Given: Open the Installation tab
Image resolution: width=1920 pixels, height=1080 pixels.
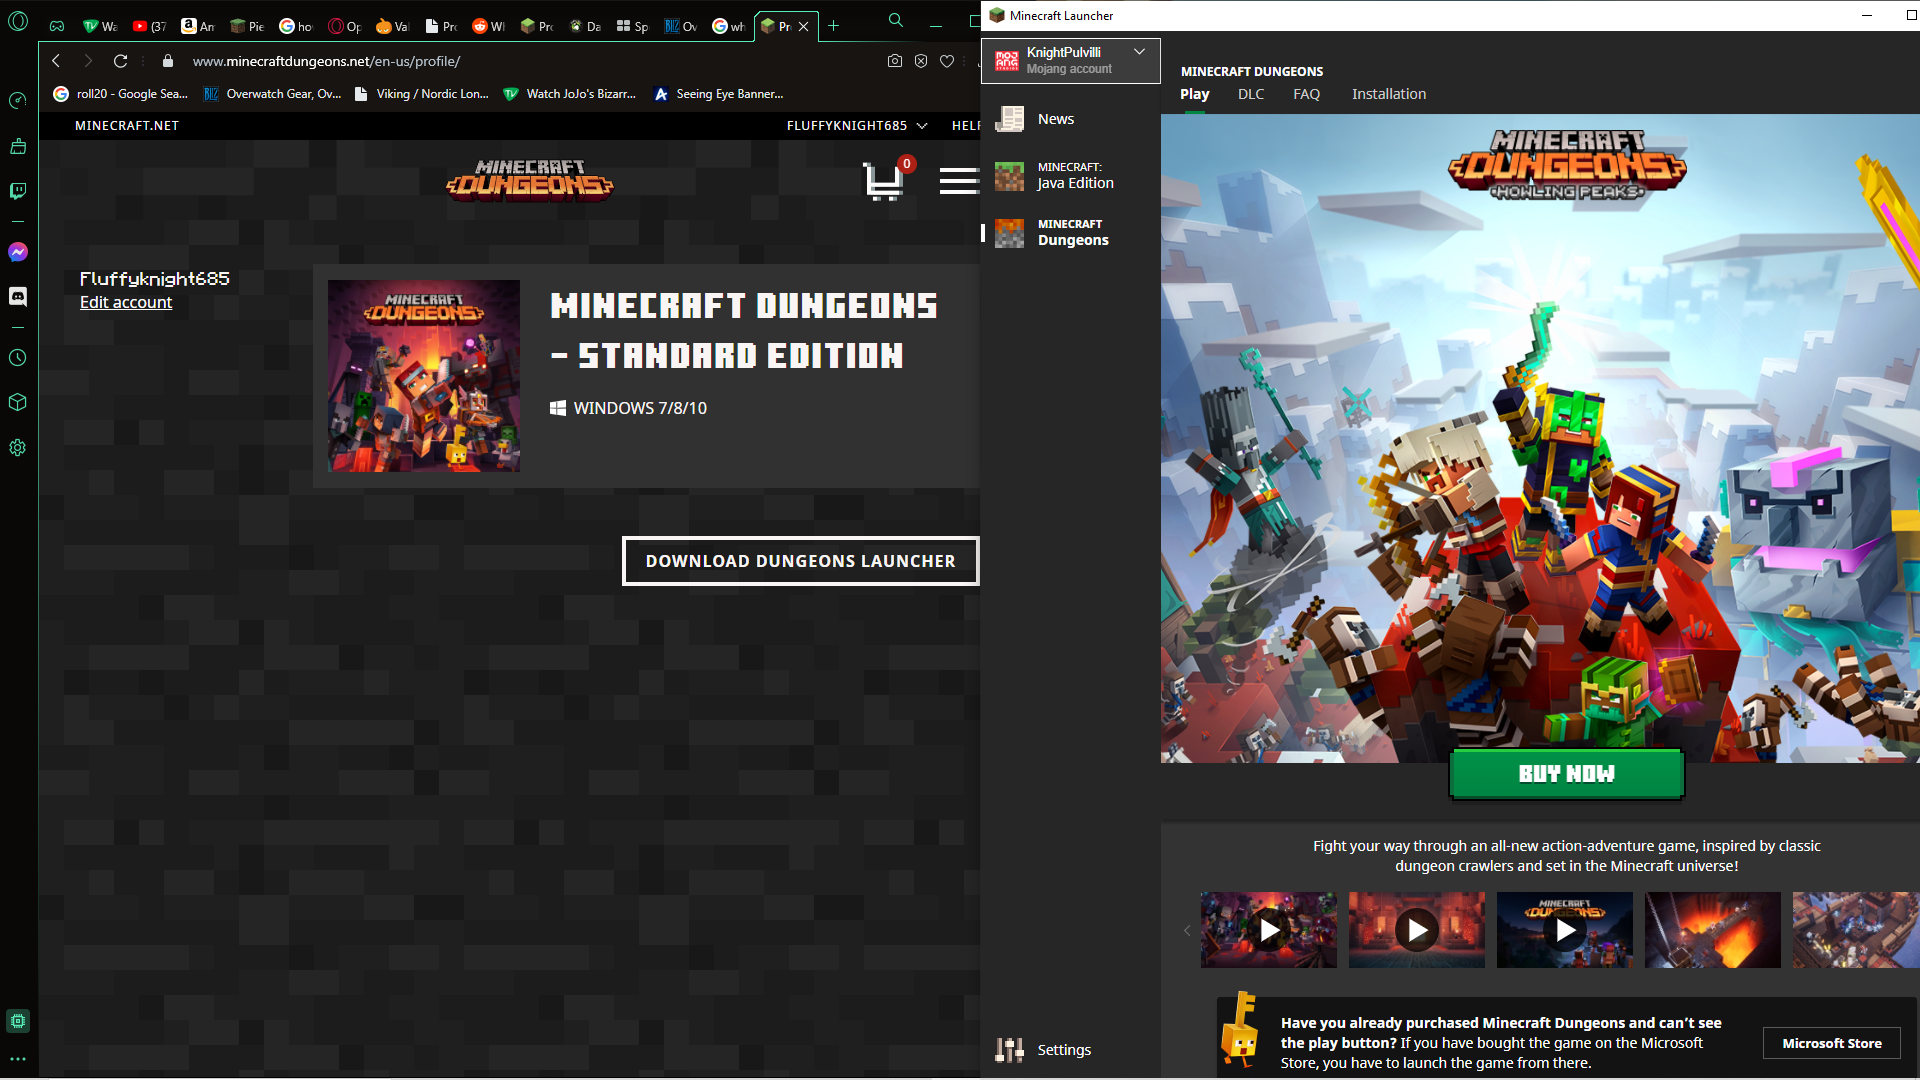Looking at the screenshot, I should [1388, 94].
